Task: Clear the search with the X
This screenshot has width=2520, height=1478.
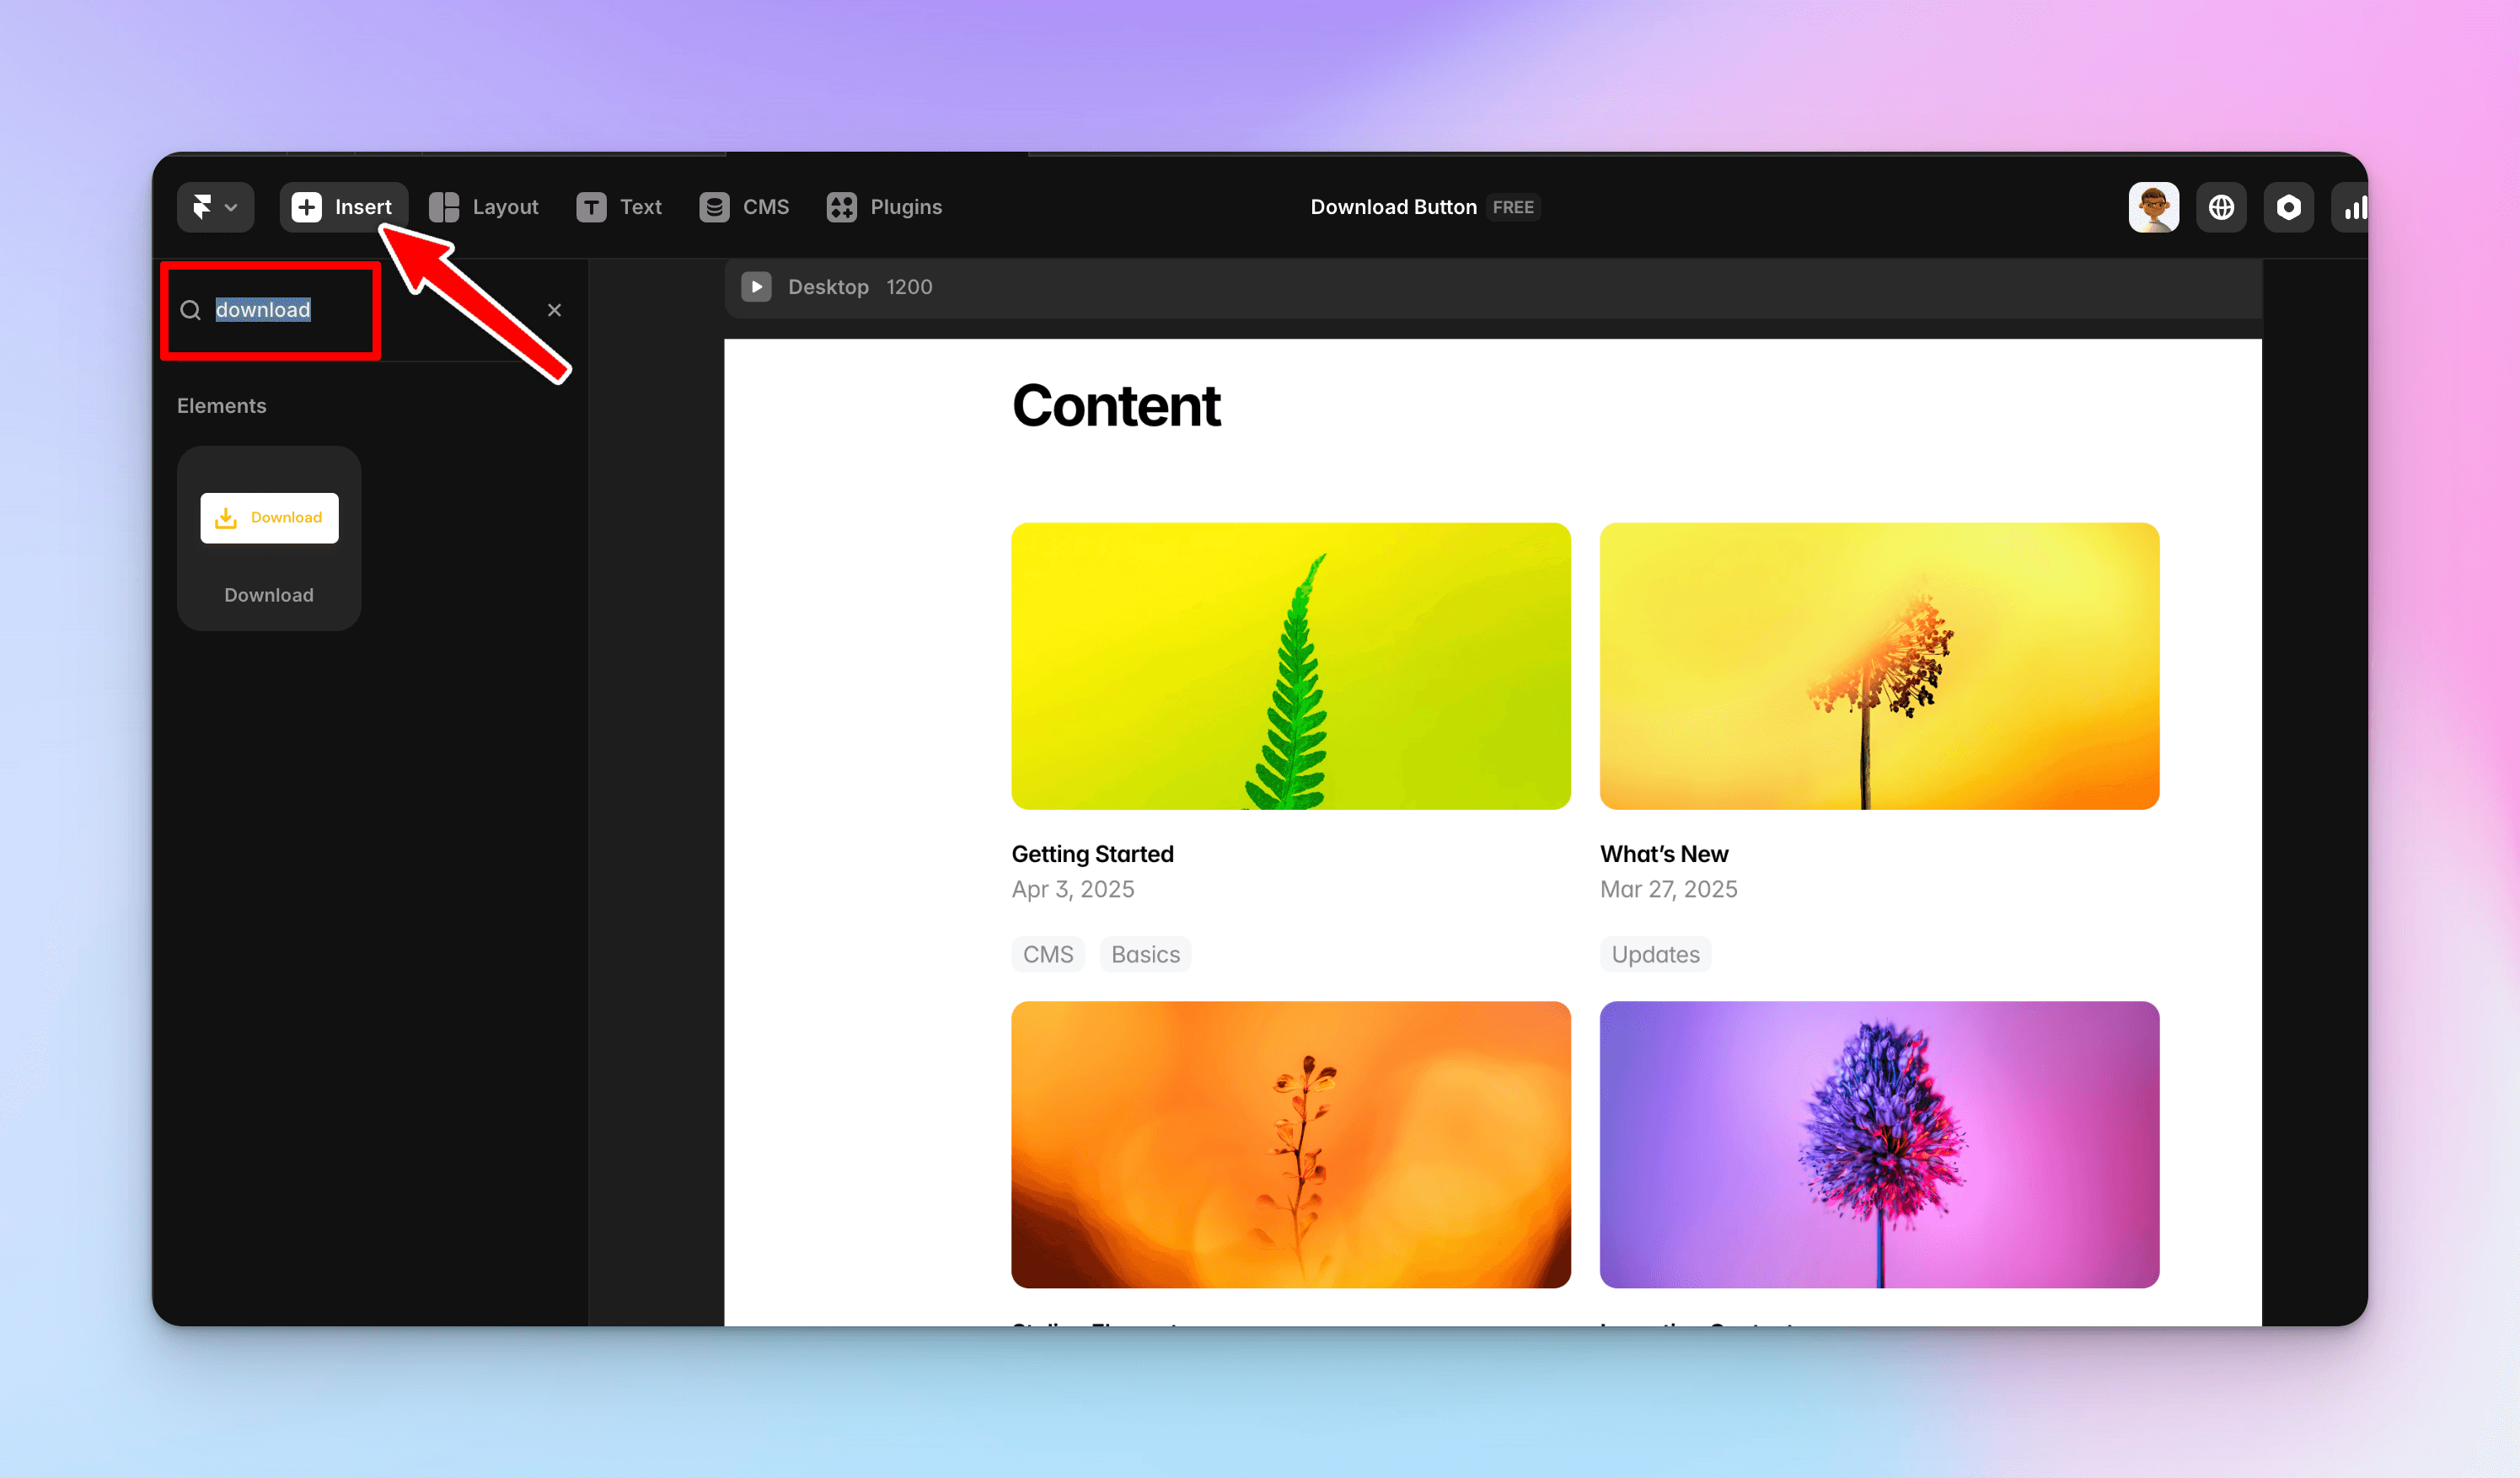Action: pyautogui.click(x=554, y=310)
